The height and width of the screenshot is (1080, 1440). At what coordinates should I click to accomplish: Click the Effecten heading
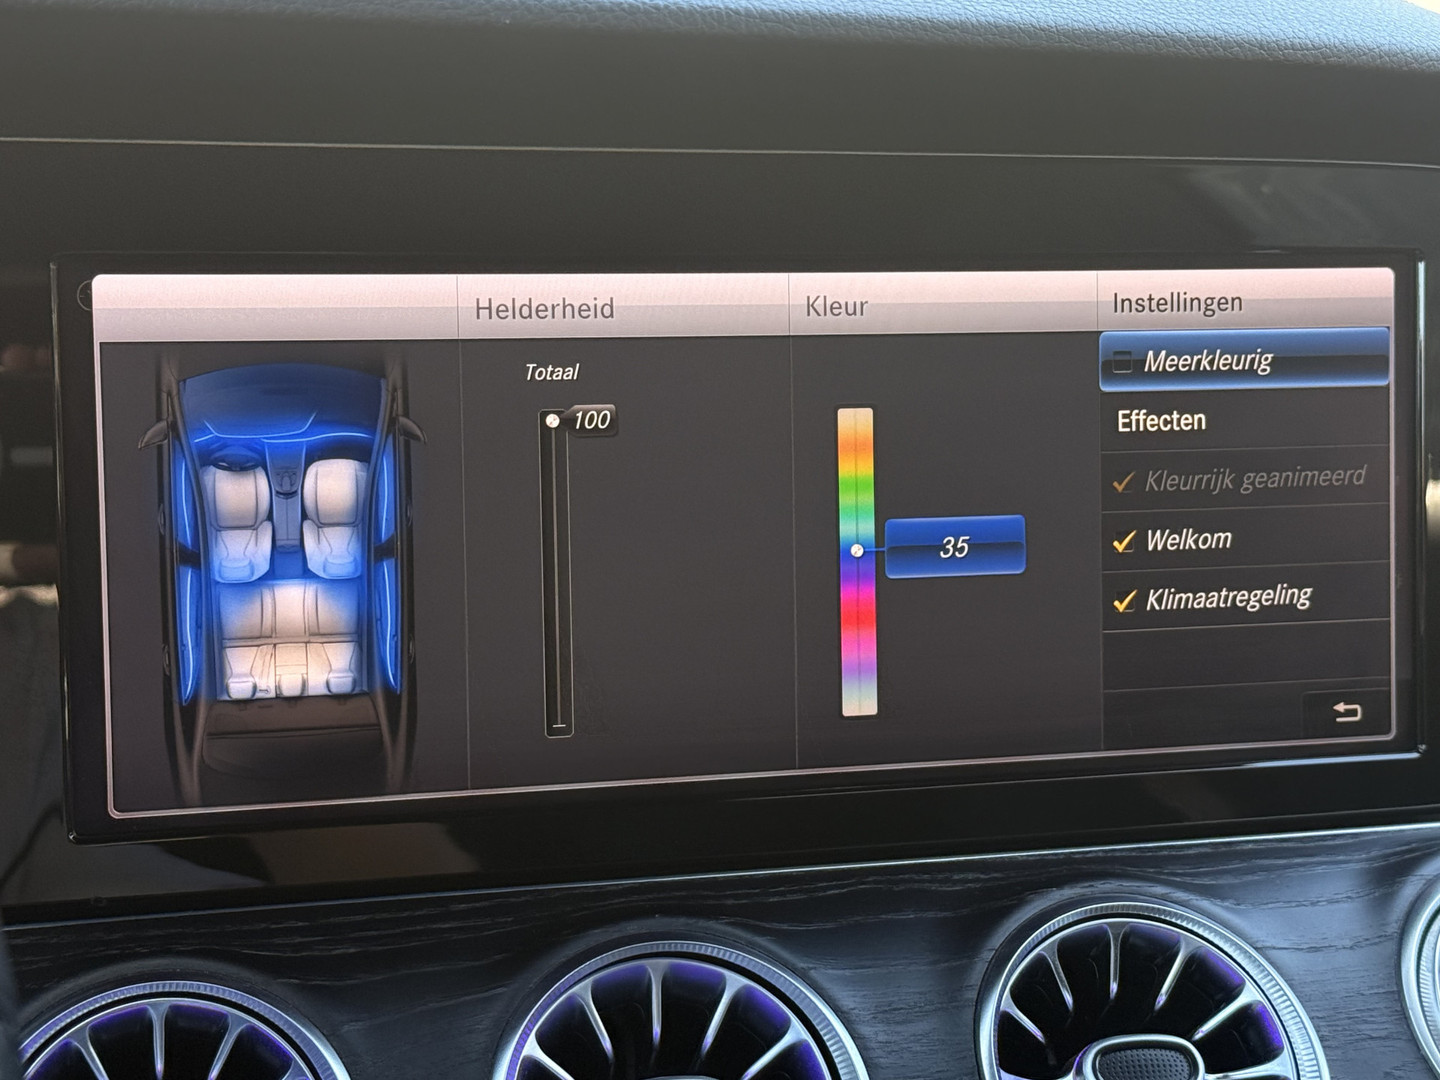tap(1161, 421)
